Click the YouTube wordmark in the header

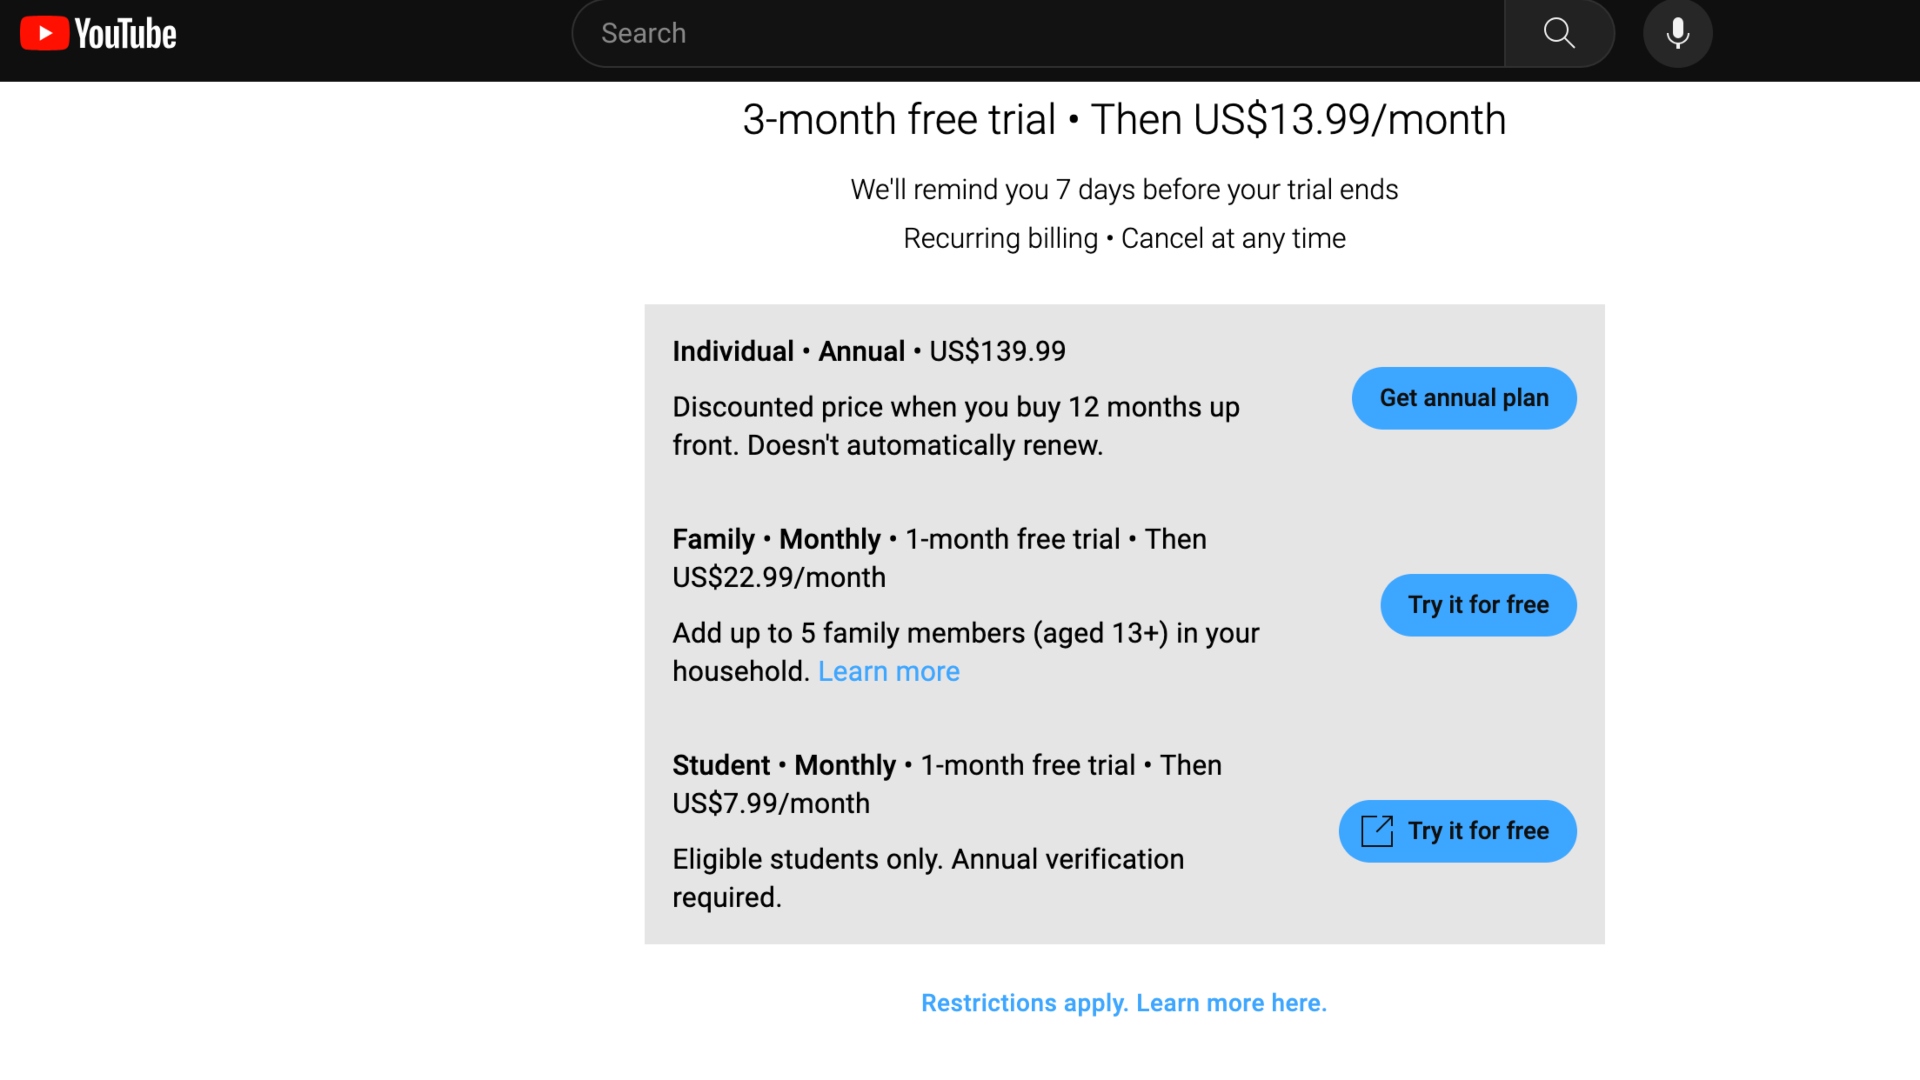pyautogui.click(x=126, y=34)
